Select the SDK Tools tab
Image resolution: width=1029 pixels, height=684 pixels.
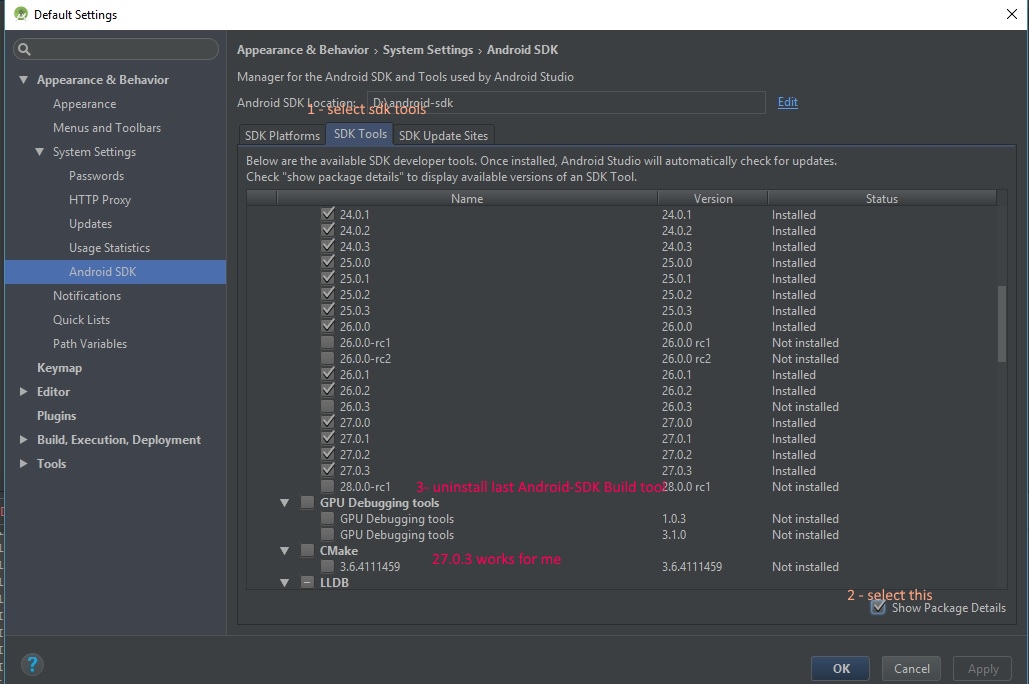pyautogui.click(x=360, y=134)
